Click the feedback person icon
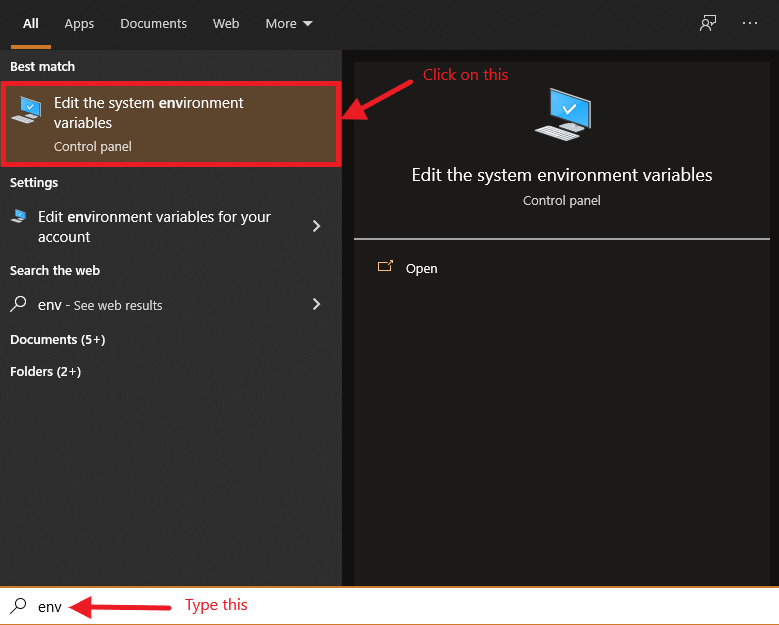The image size is (779, 625). pyautogui.click(x=708, y=23)
